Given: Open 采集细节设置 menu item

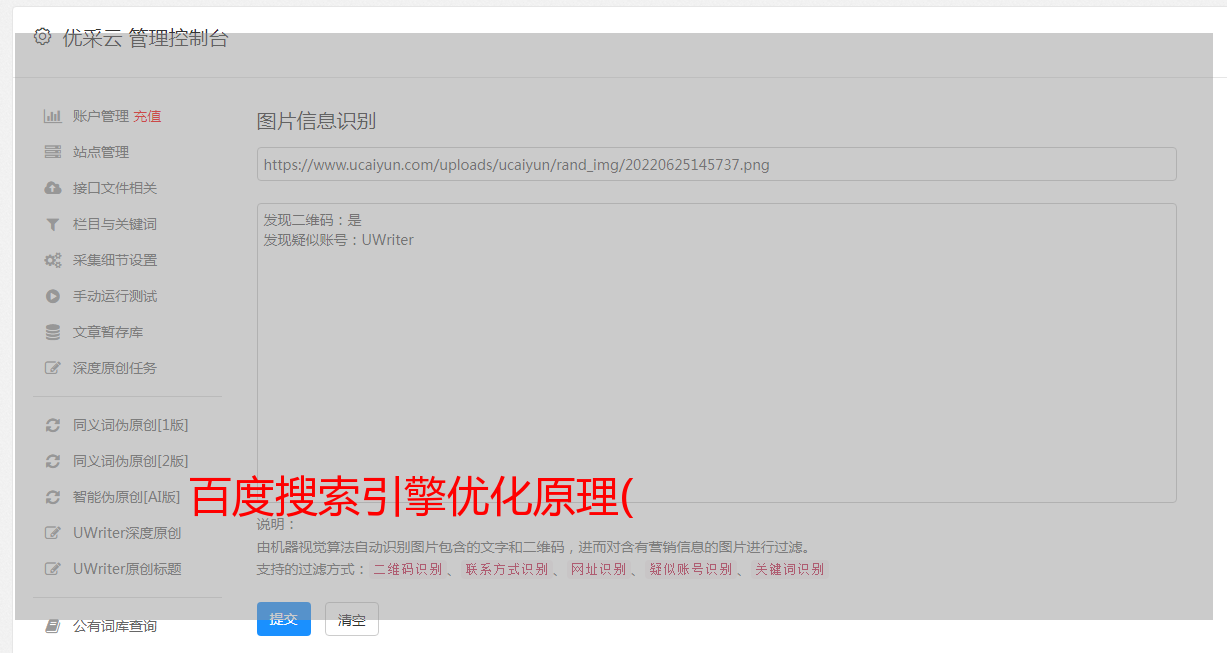Looking at the screenshot, I should tap(115, 260).
